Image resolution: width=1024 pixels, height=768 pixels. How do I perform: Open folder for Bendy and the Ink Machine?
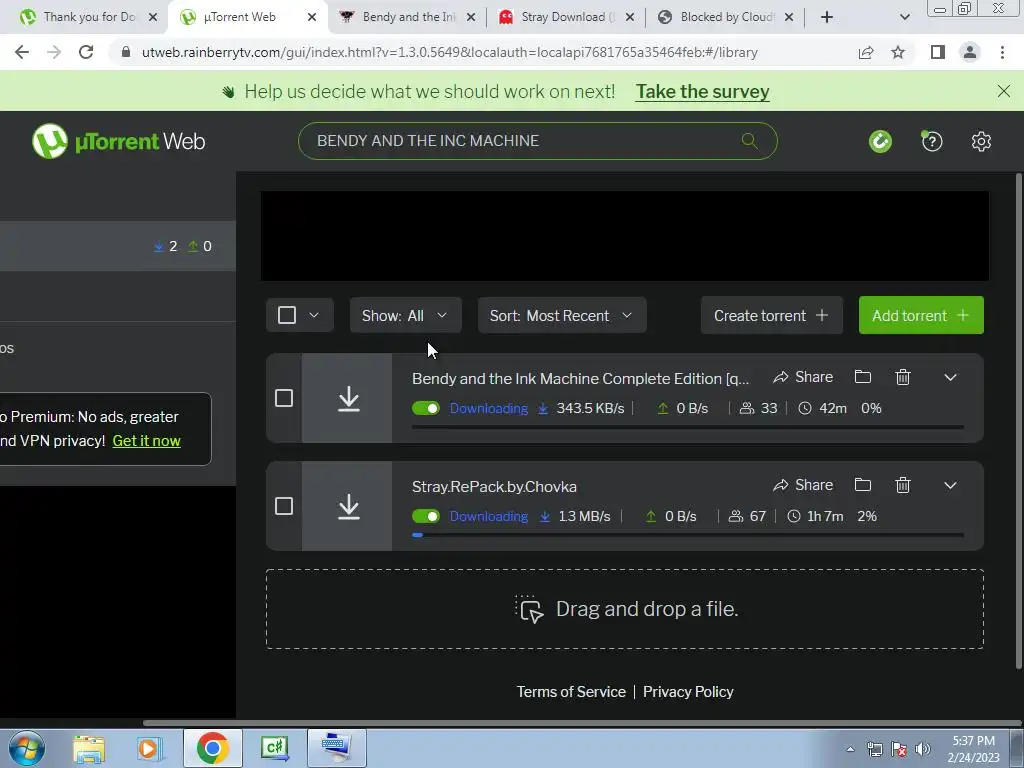pos(863,377)
